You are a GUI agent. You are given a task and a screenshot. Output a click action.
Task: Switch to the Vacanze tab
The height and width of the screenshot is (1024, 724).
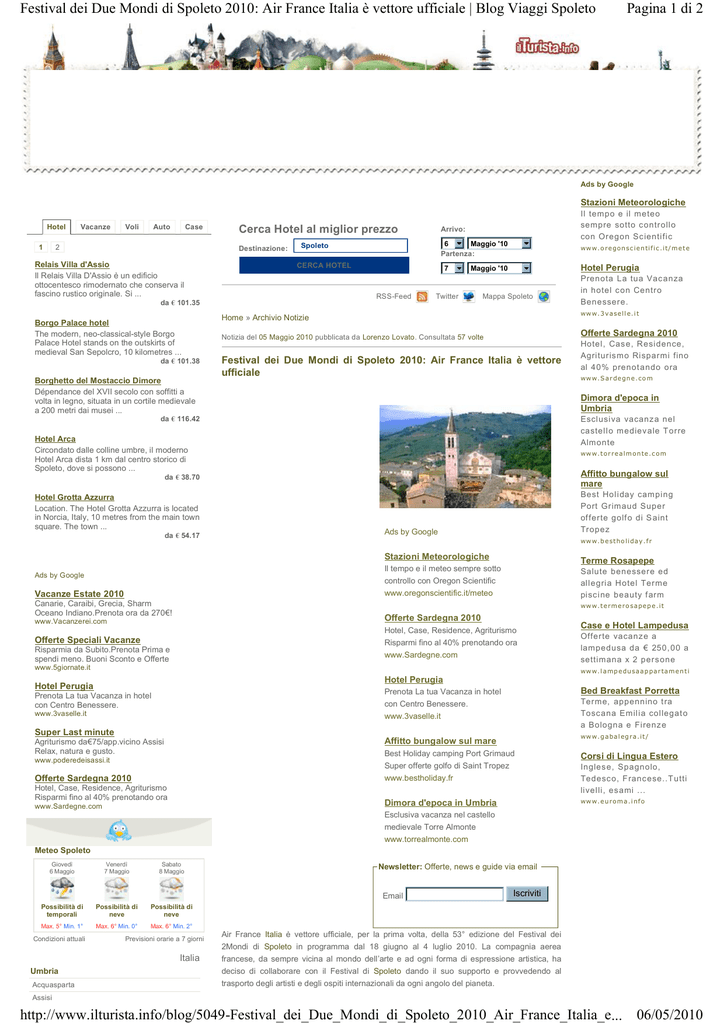96,227
